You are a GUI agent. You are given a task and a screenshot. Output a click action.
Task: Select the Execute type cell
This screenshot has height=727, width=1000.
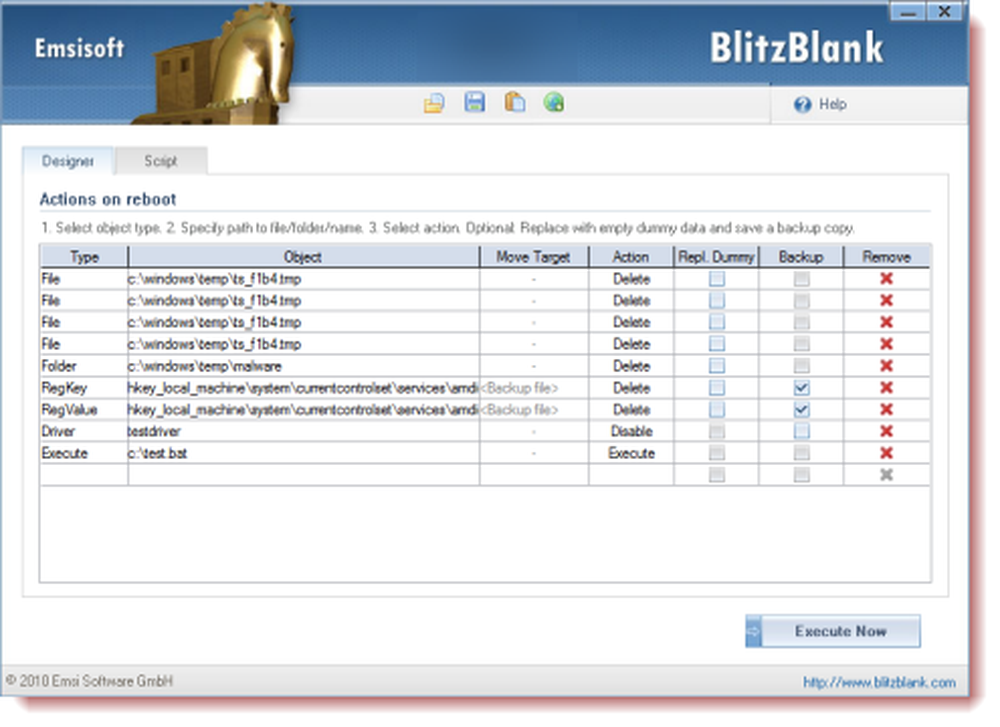[84, 453]
